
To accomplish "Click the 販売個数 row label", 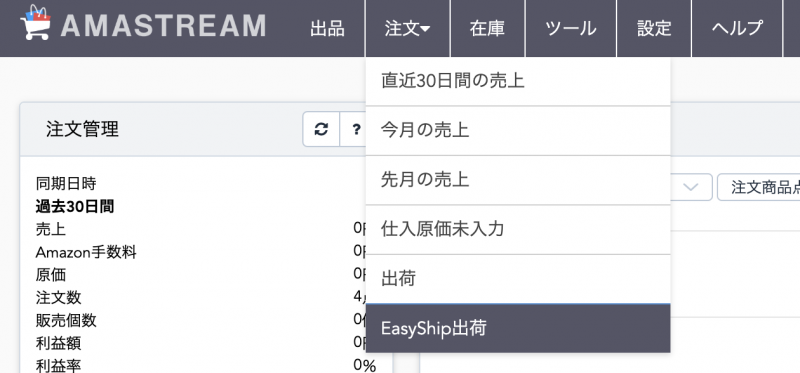I will tap(66, 320).
